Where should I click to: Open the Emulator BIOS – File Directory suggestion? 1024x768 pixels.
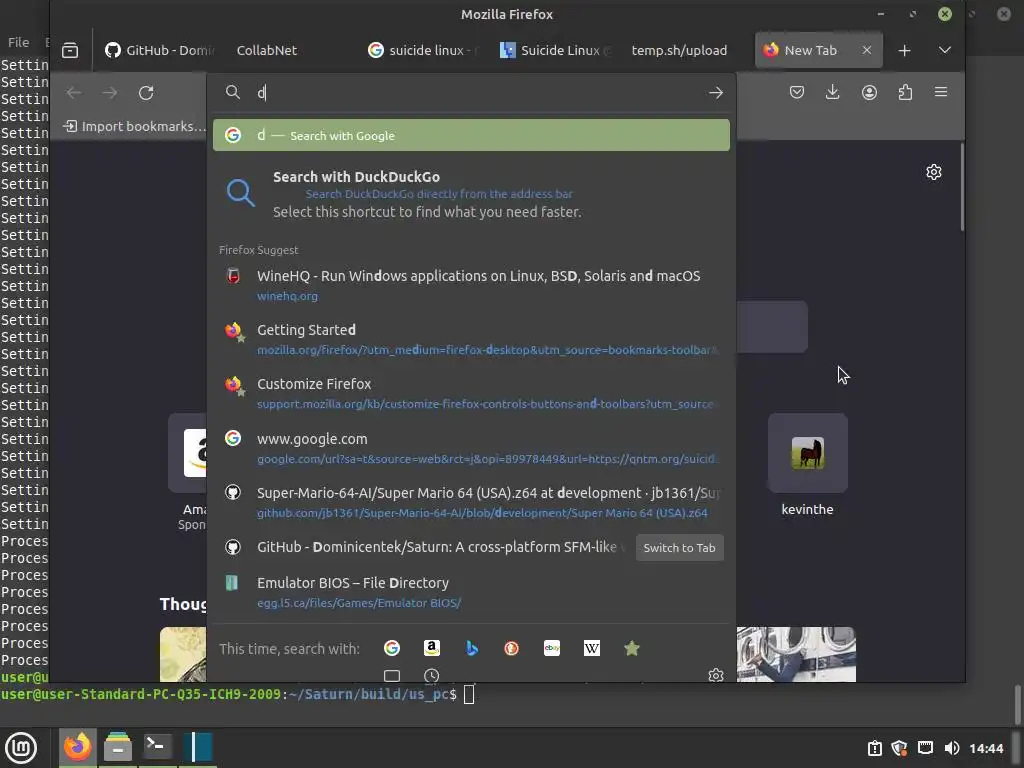click(x=472, y=592)
